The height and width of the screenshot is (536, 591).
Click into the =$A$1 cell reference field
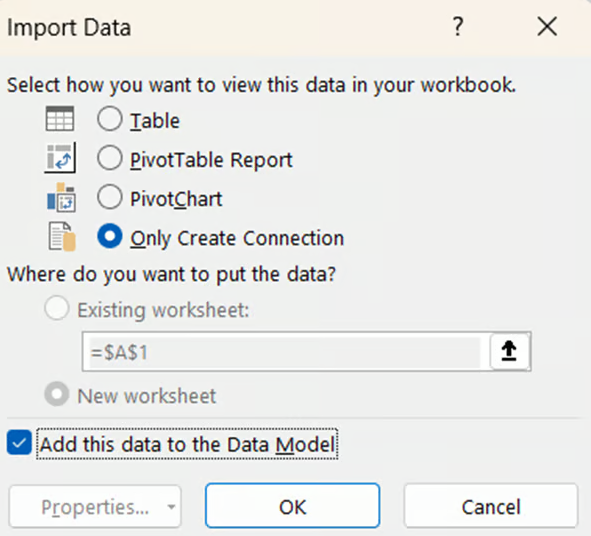coord(286,352)
